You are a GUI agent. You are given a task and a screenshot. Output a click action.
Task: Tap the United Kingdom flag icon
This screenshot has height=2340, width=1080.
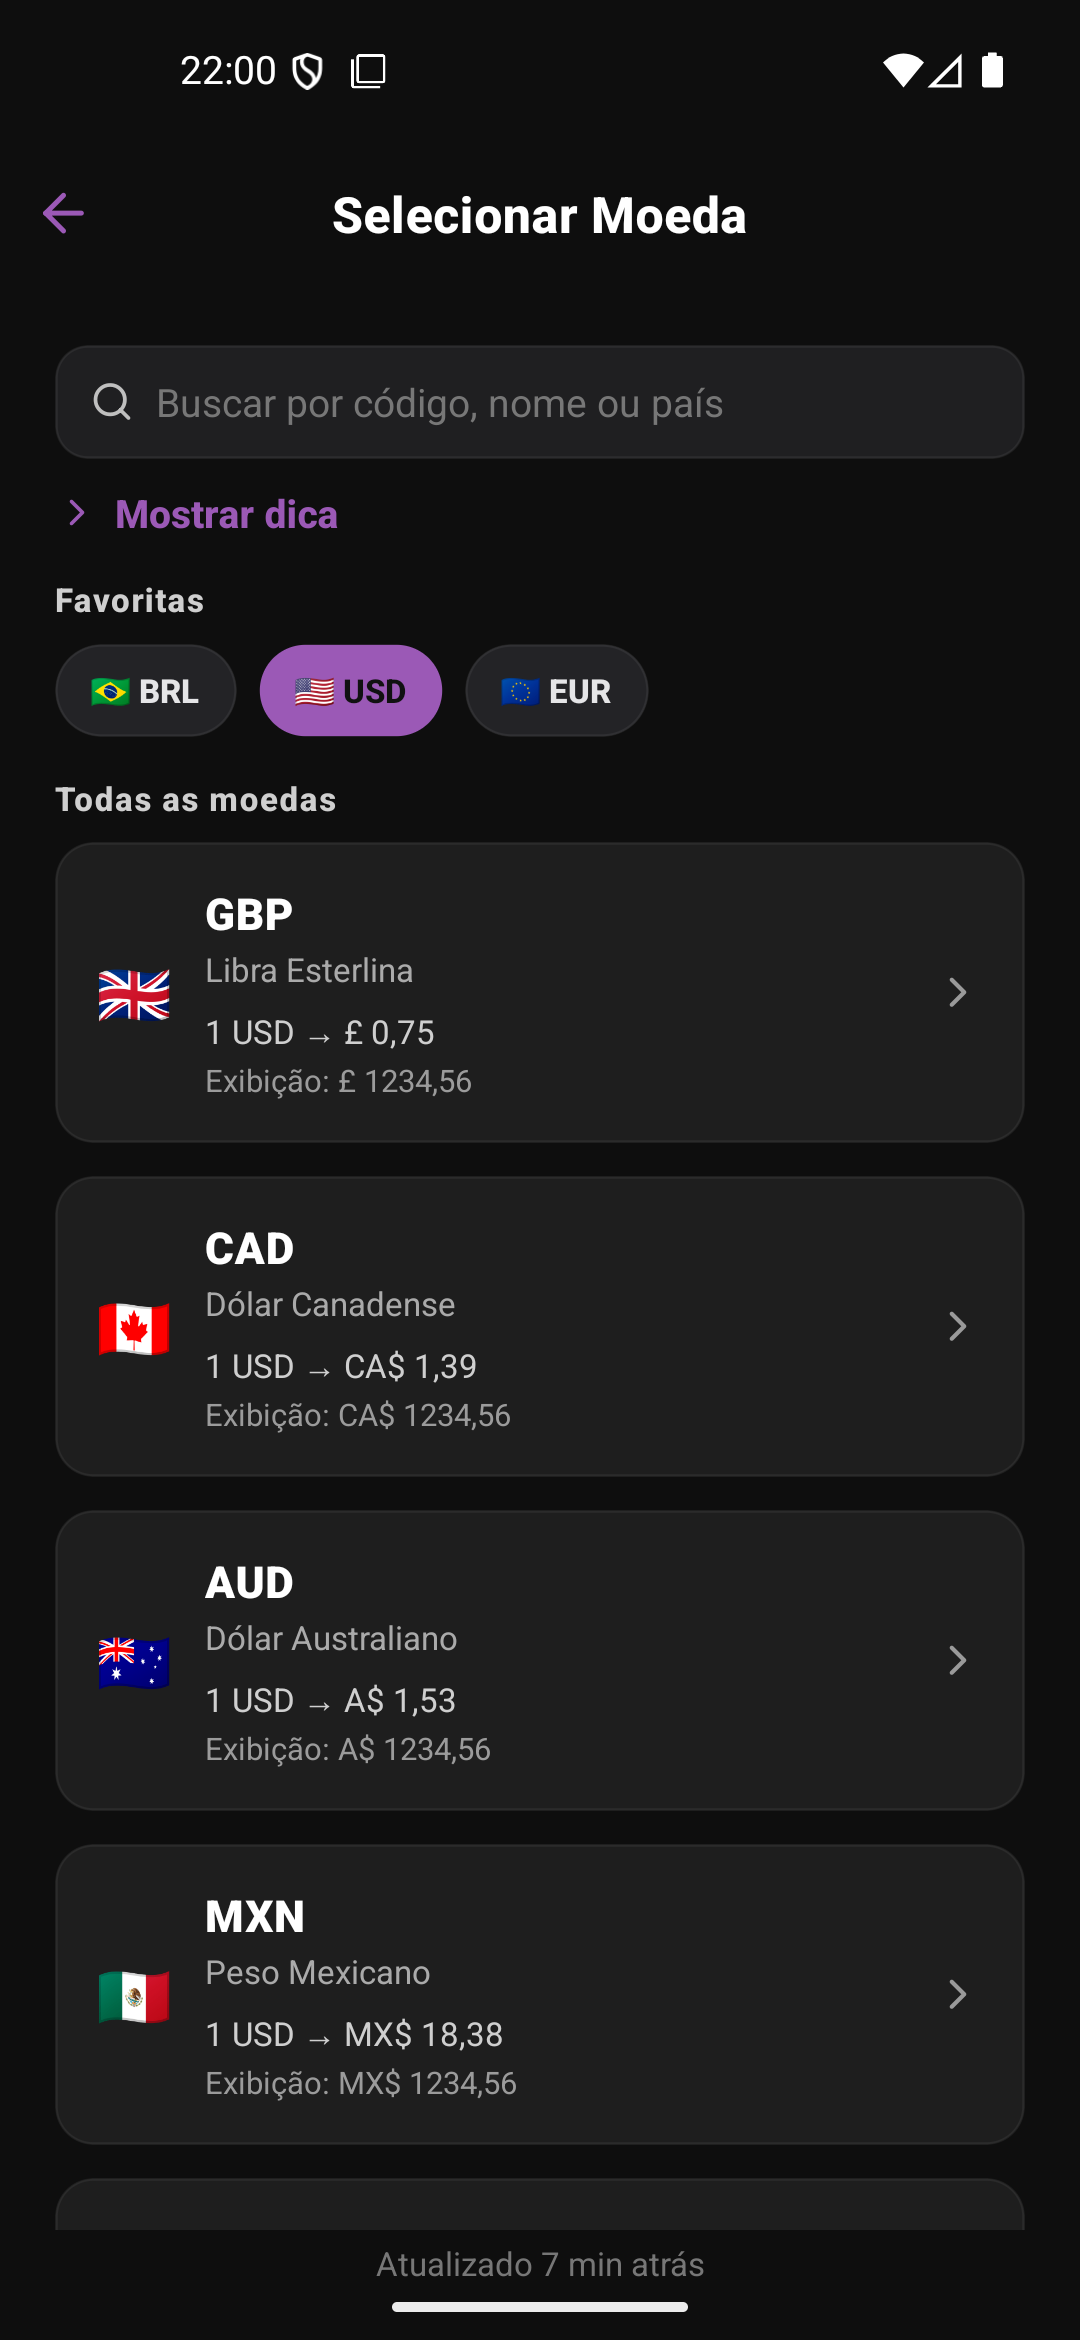[x=134, y=994]
